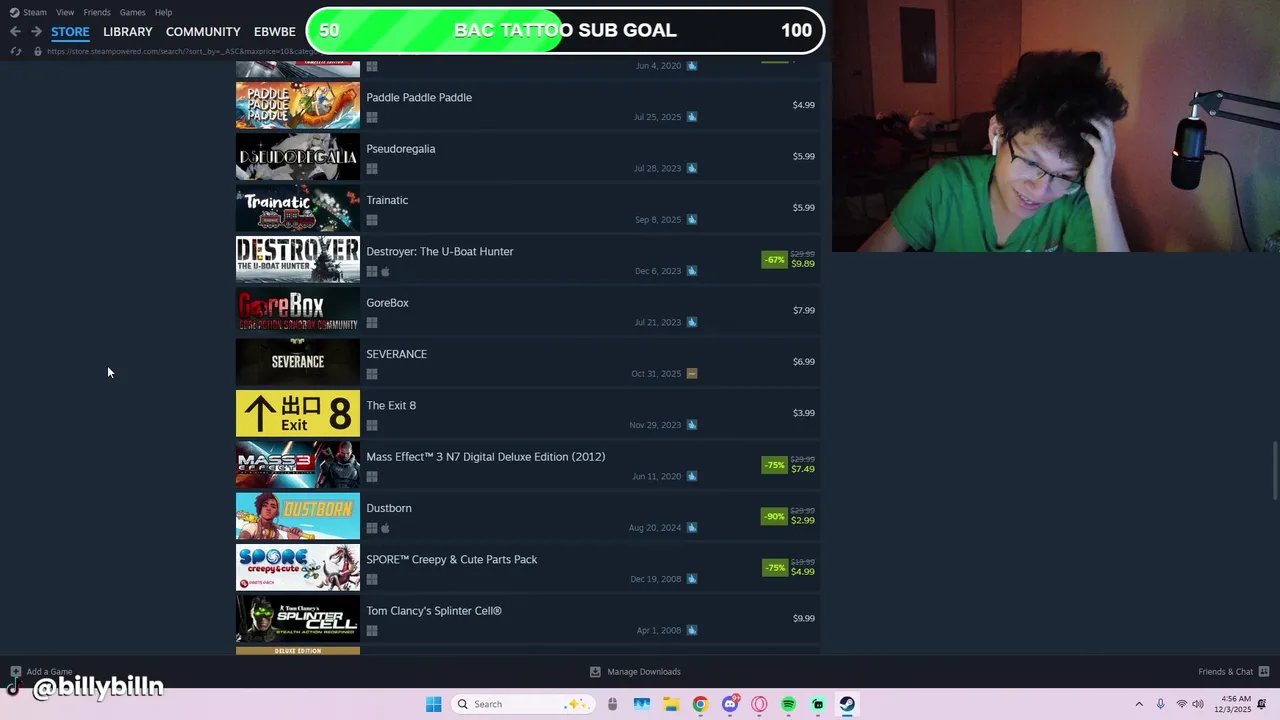Viewport: 1280px width, 720px height.
Task: Click the -67% discount badge for Destroyer
Action: (x=775, y=260)
